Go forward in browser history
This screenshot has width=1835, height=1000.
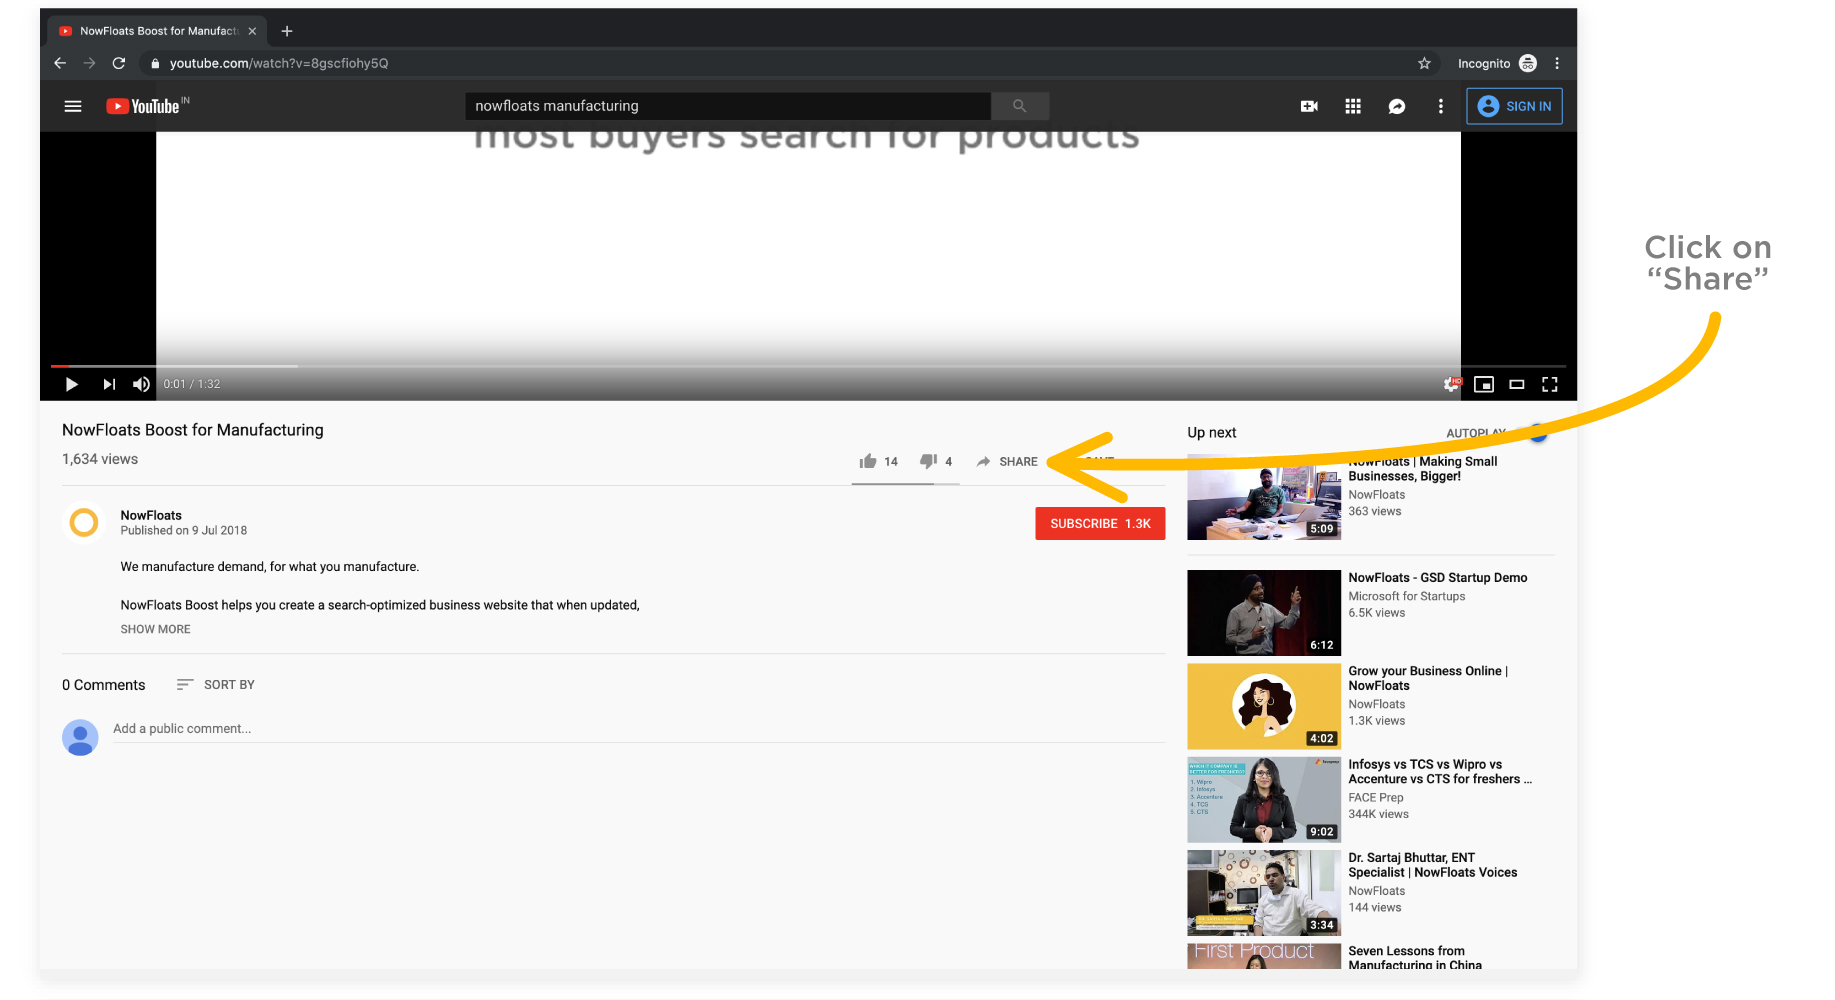89,63
